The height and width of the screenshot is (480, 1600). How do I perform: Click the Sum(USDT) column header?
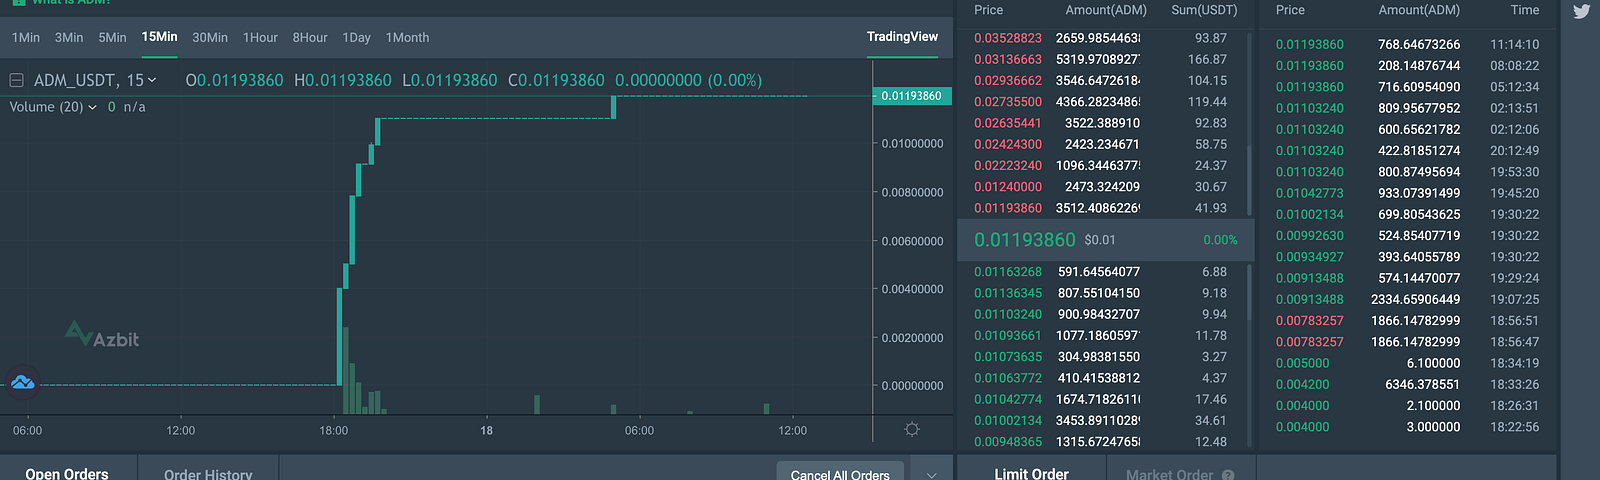(x=1204, y=10)
